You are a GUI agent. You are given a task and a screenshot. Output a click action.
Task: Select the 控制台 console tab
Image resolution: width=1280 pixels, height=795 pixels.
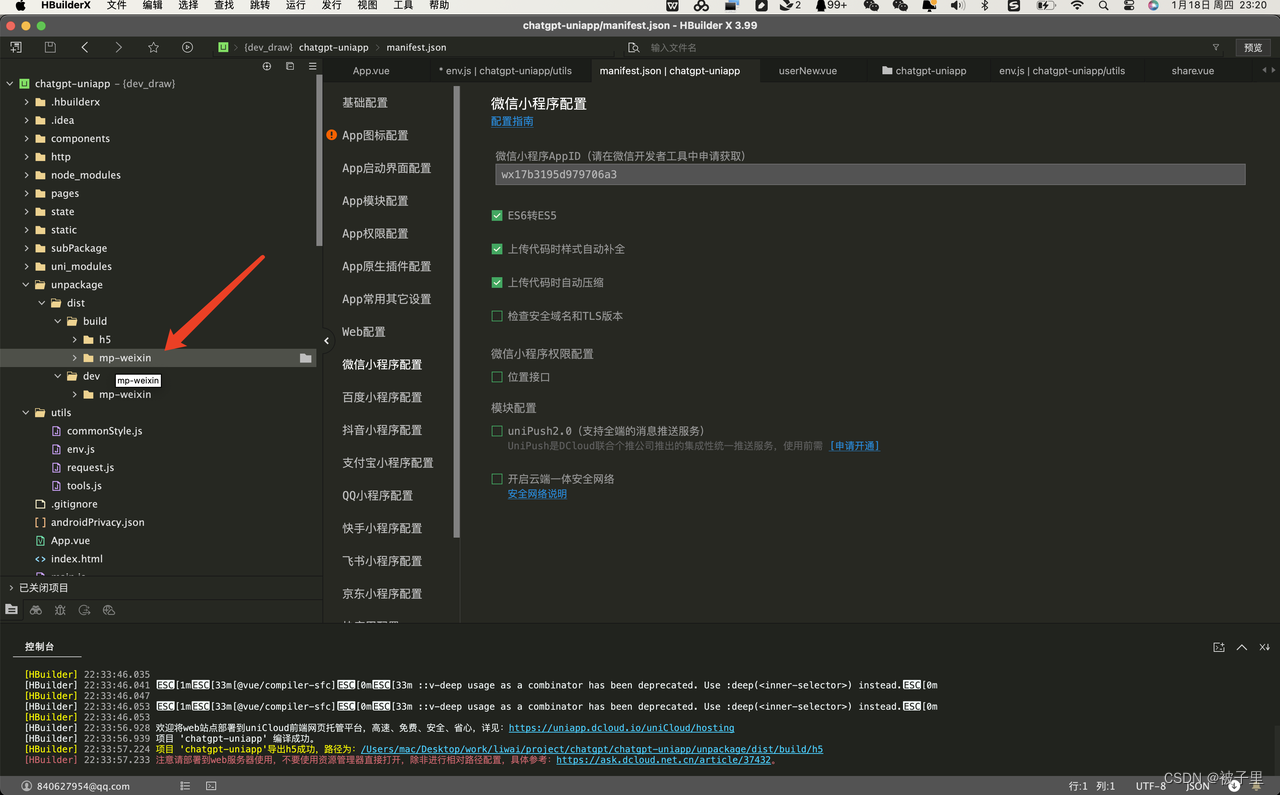coord(39,647)
